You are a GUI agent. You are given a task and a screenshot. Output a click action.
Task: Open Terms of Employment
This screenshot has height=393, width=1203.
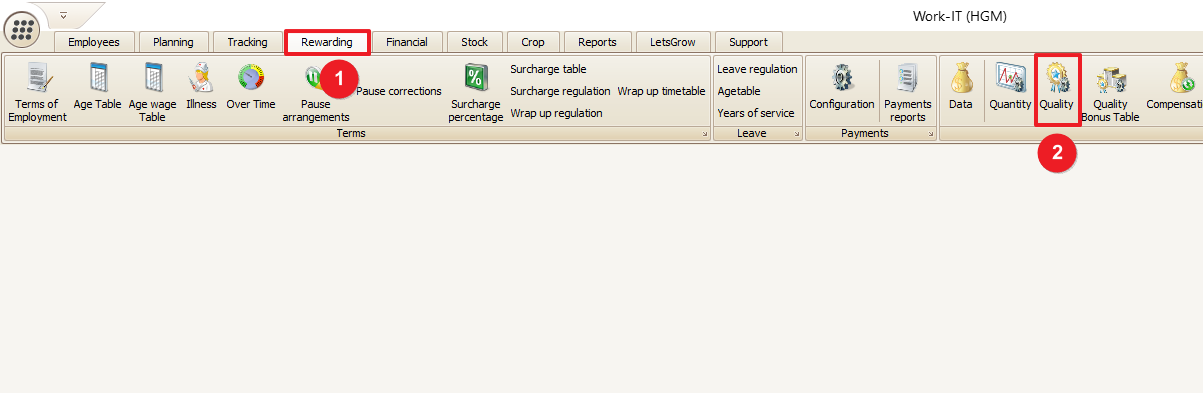[x=37, y=92]
